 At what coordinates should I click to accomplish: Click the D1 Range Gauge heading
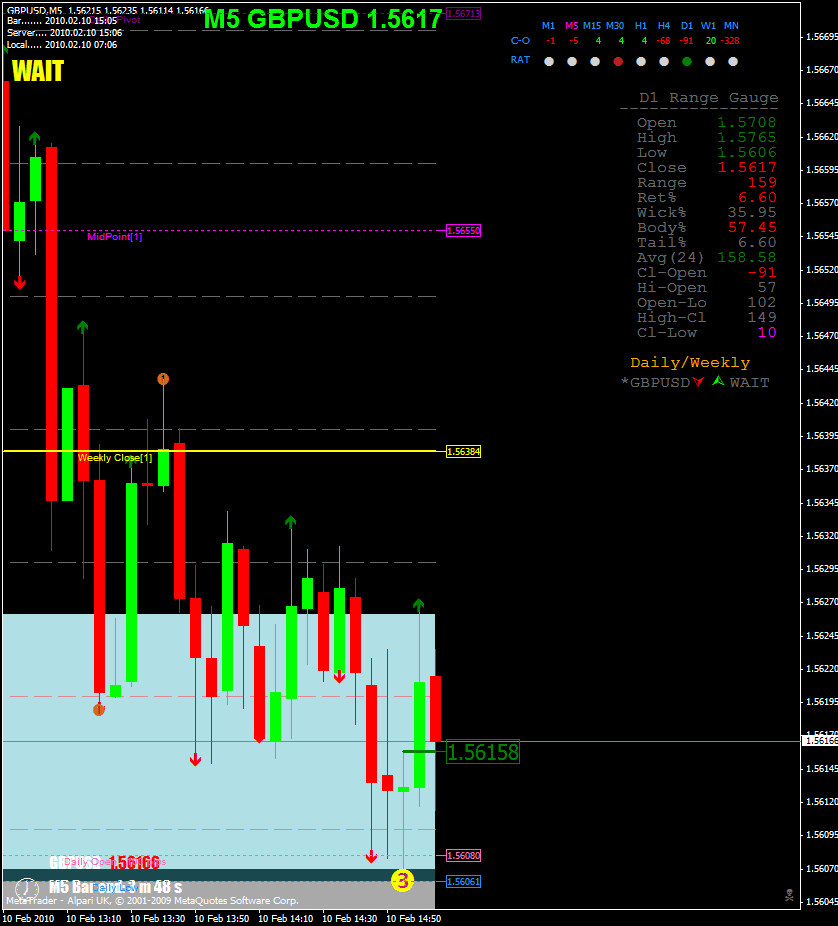coord(708,97)
